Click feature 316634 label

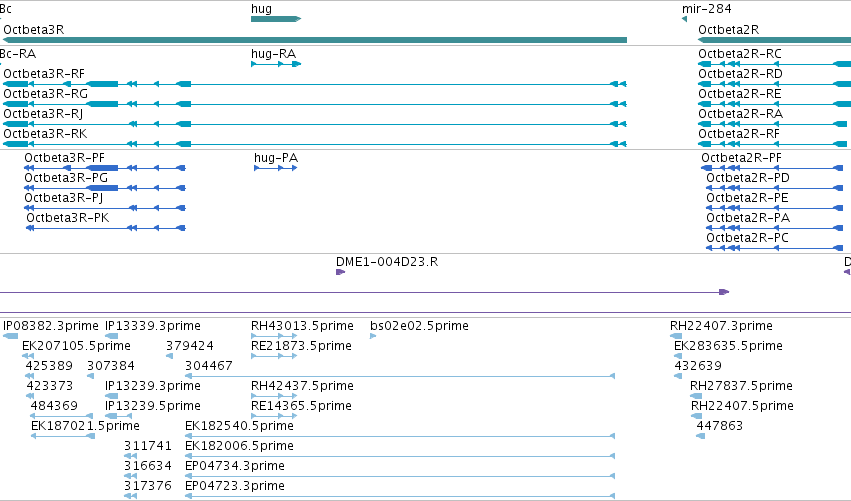point(148,466)
